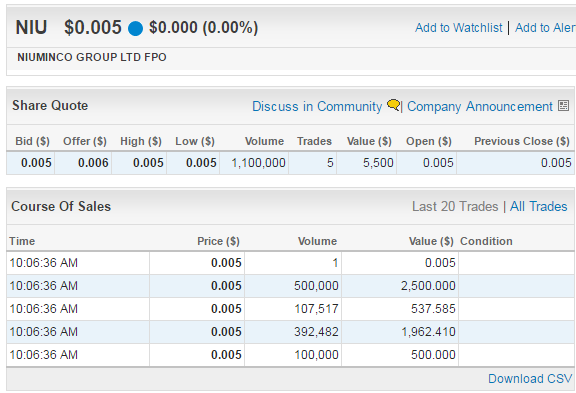576x393 pixels.
Task: Click the trade volume 100,000
Action: pos(316,355)
